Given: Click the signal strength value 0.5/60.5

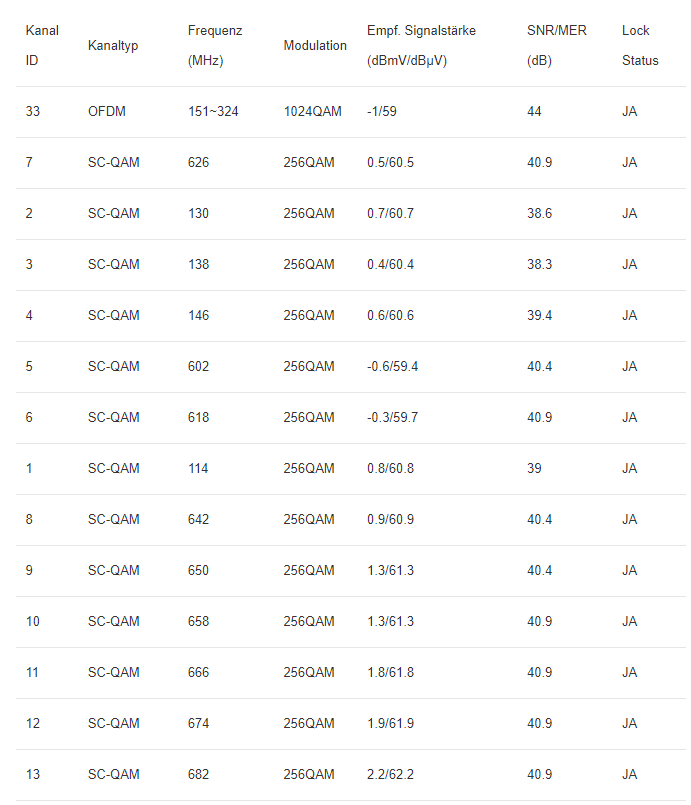Looking at the screenshot, I should [x=390, y=162].
